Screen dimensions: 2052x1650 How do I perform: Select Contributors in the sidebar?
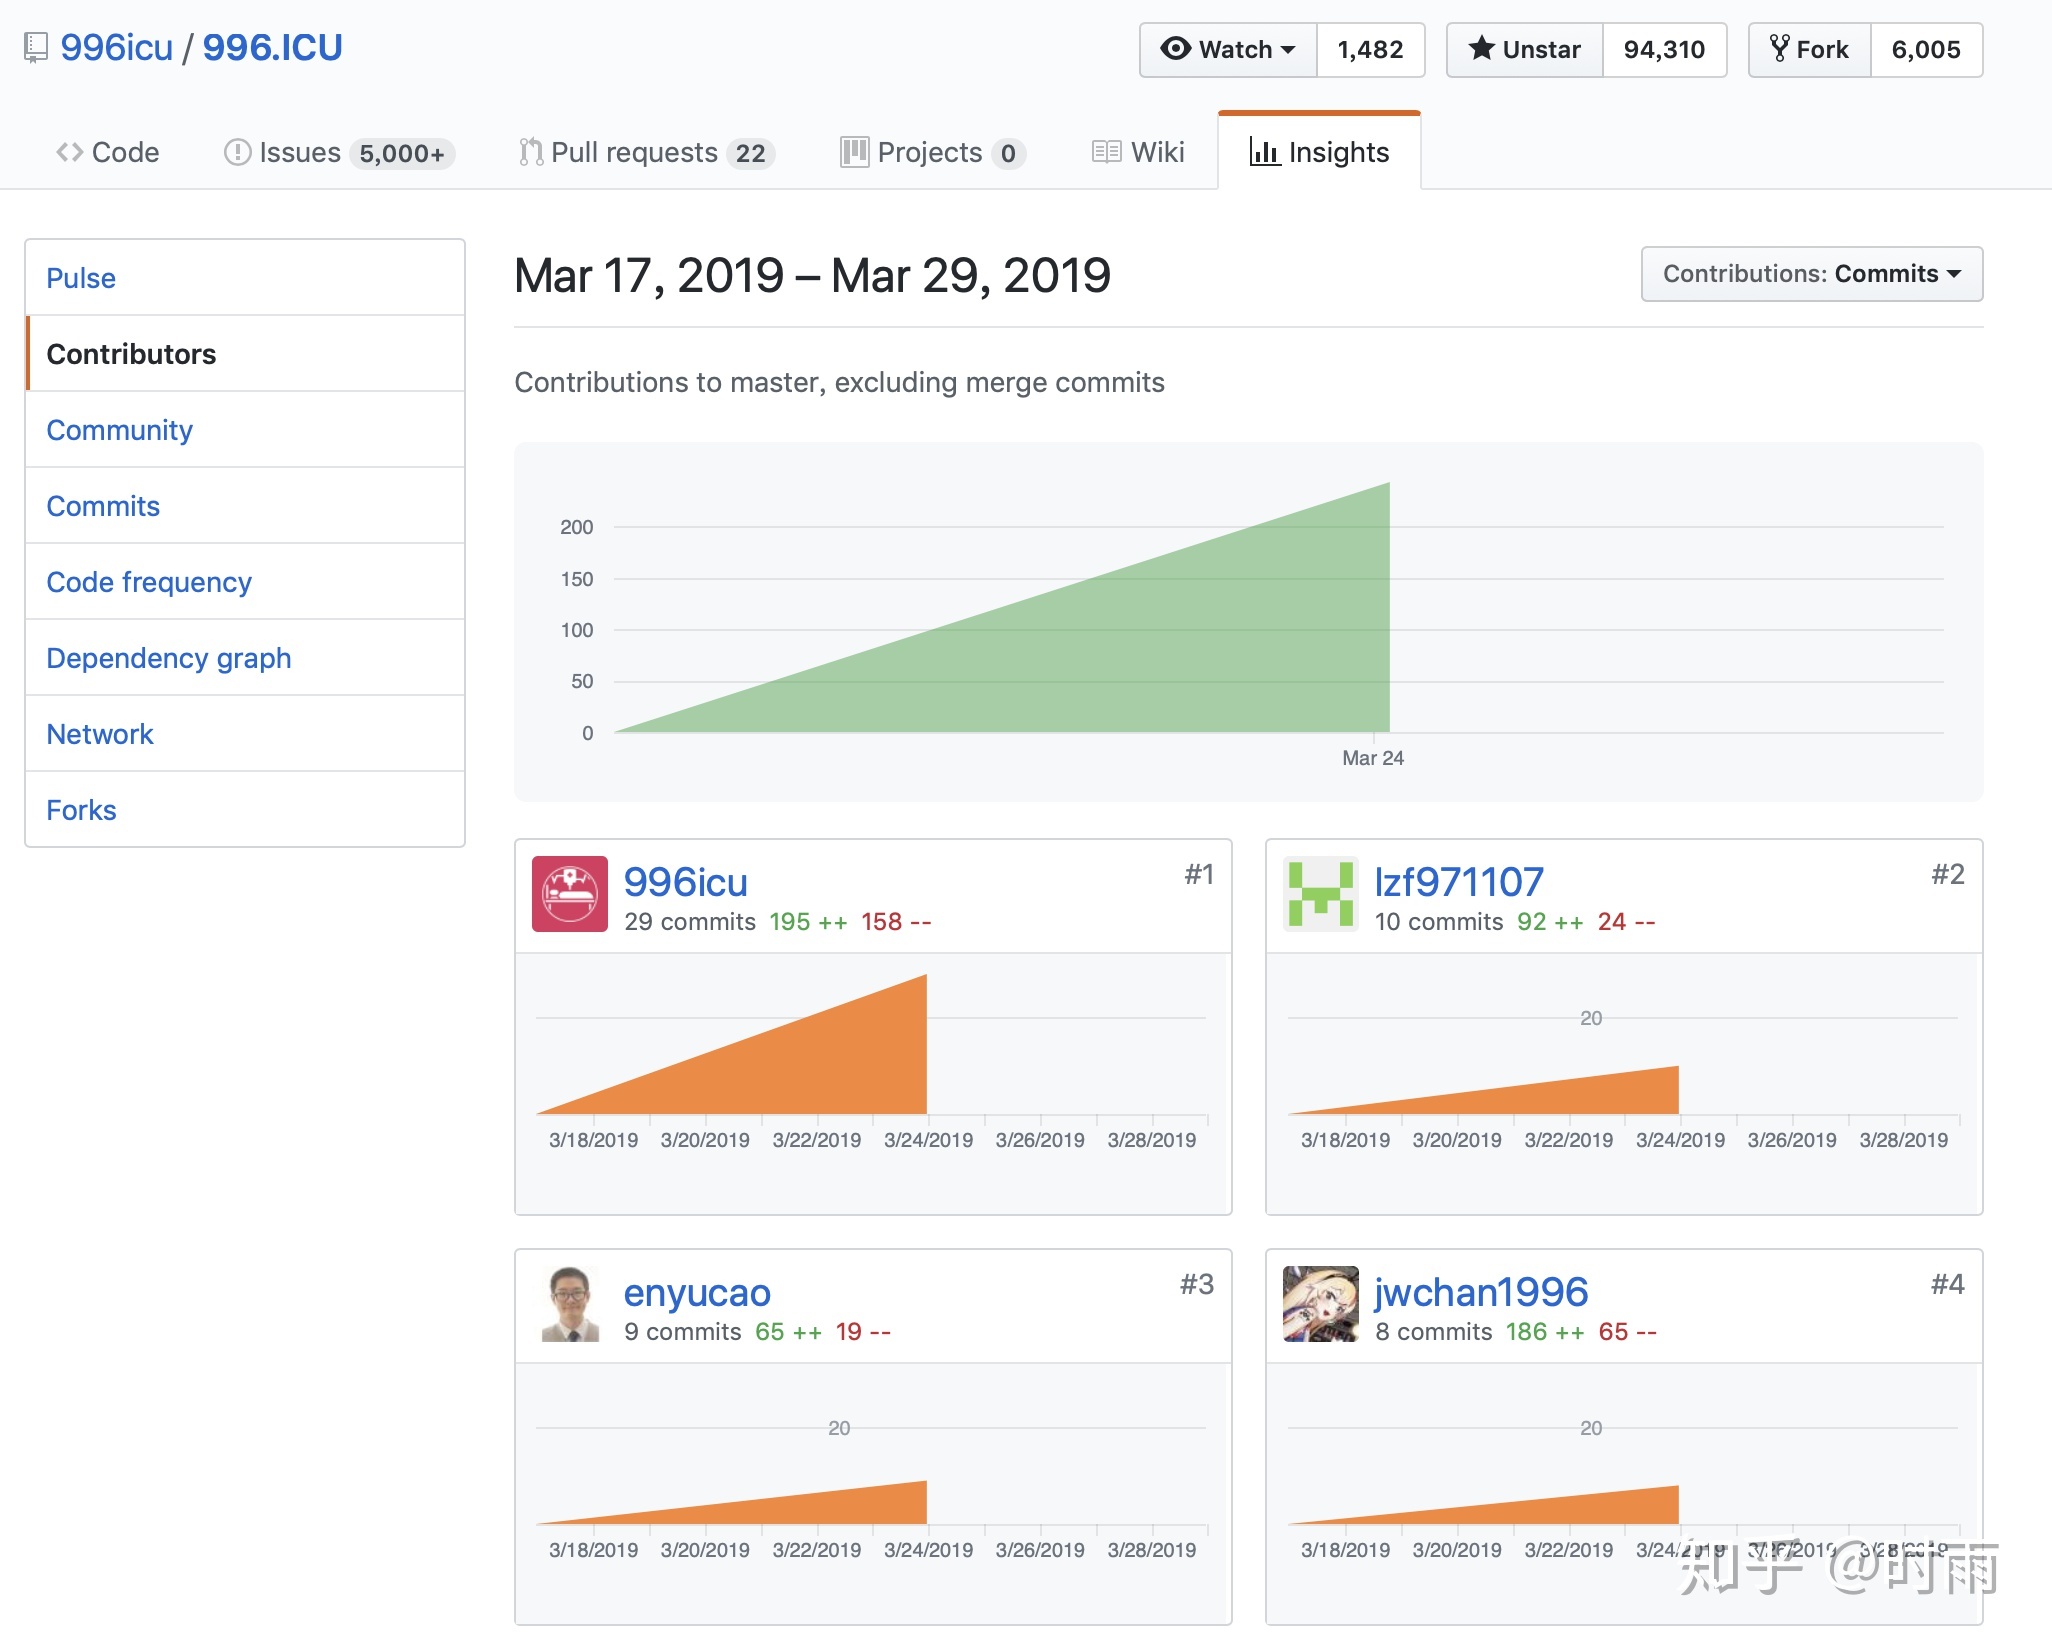245,354
